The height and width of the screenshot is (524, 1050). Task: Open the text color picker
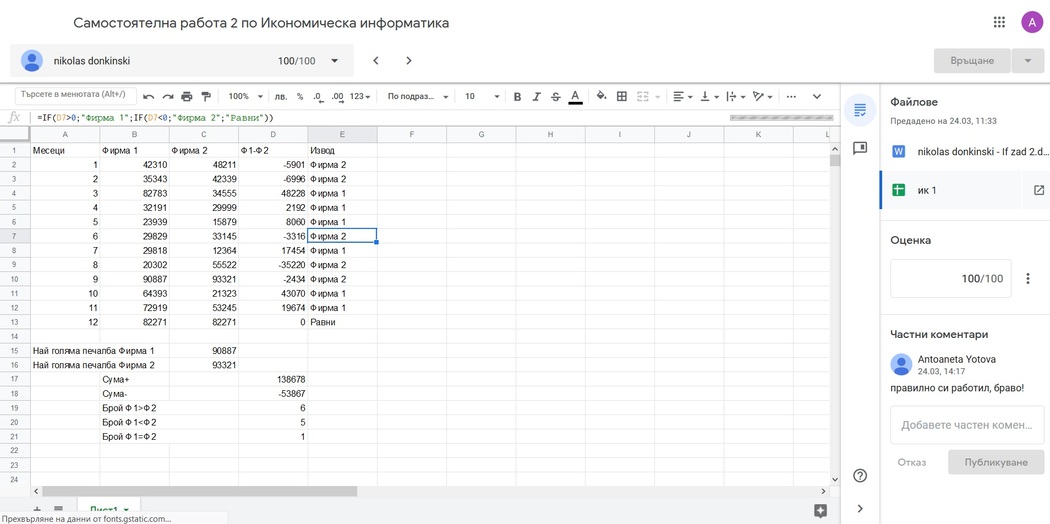click(x=575, y=97)
